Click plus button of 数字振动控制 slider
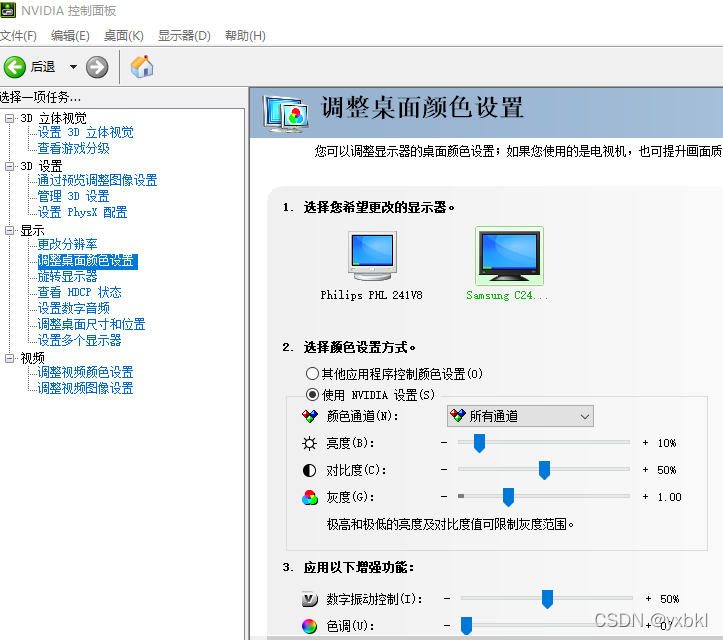Viewport: 723px width, 640px height. coord(648,599)
